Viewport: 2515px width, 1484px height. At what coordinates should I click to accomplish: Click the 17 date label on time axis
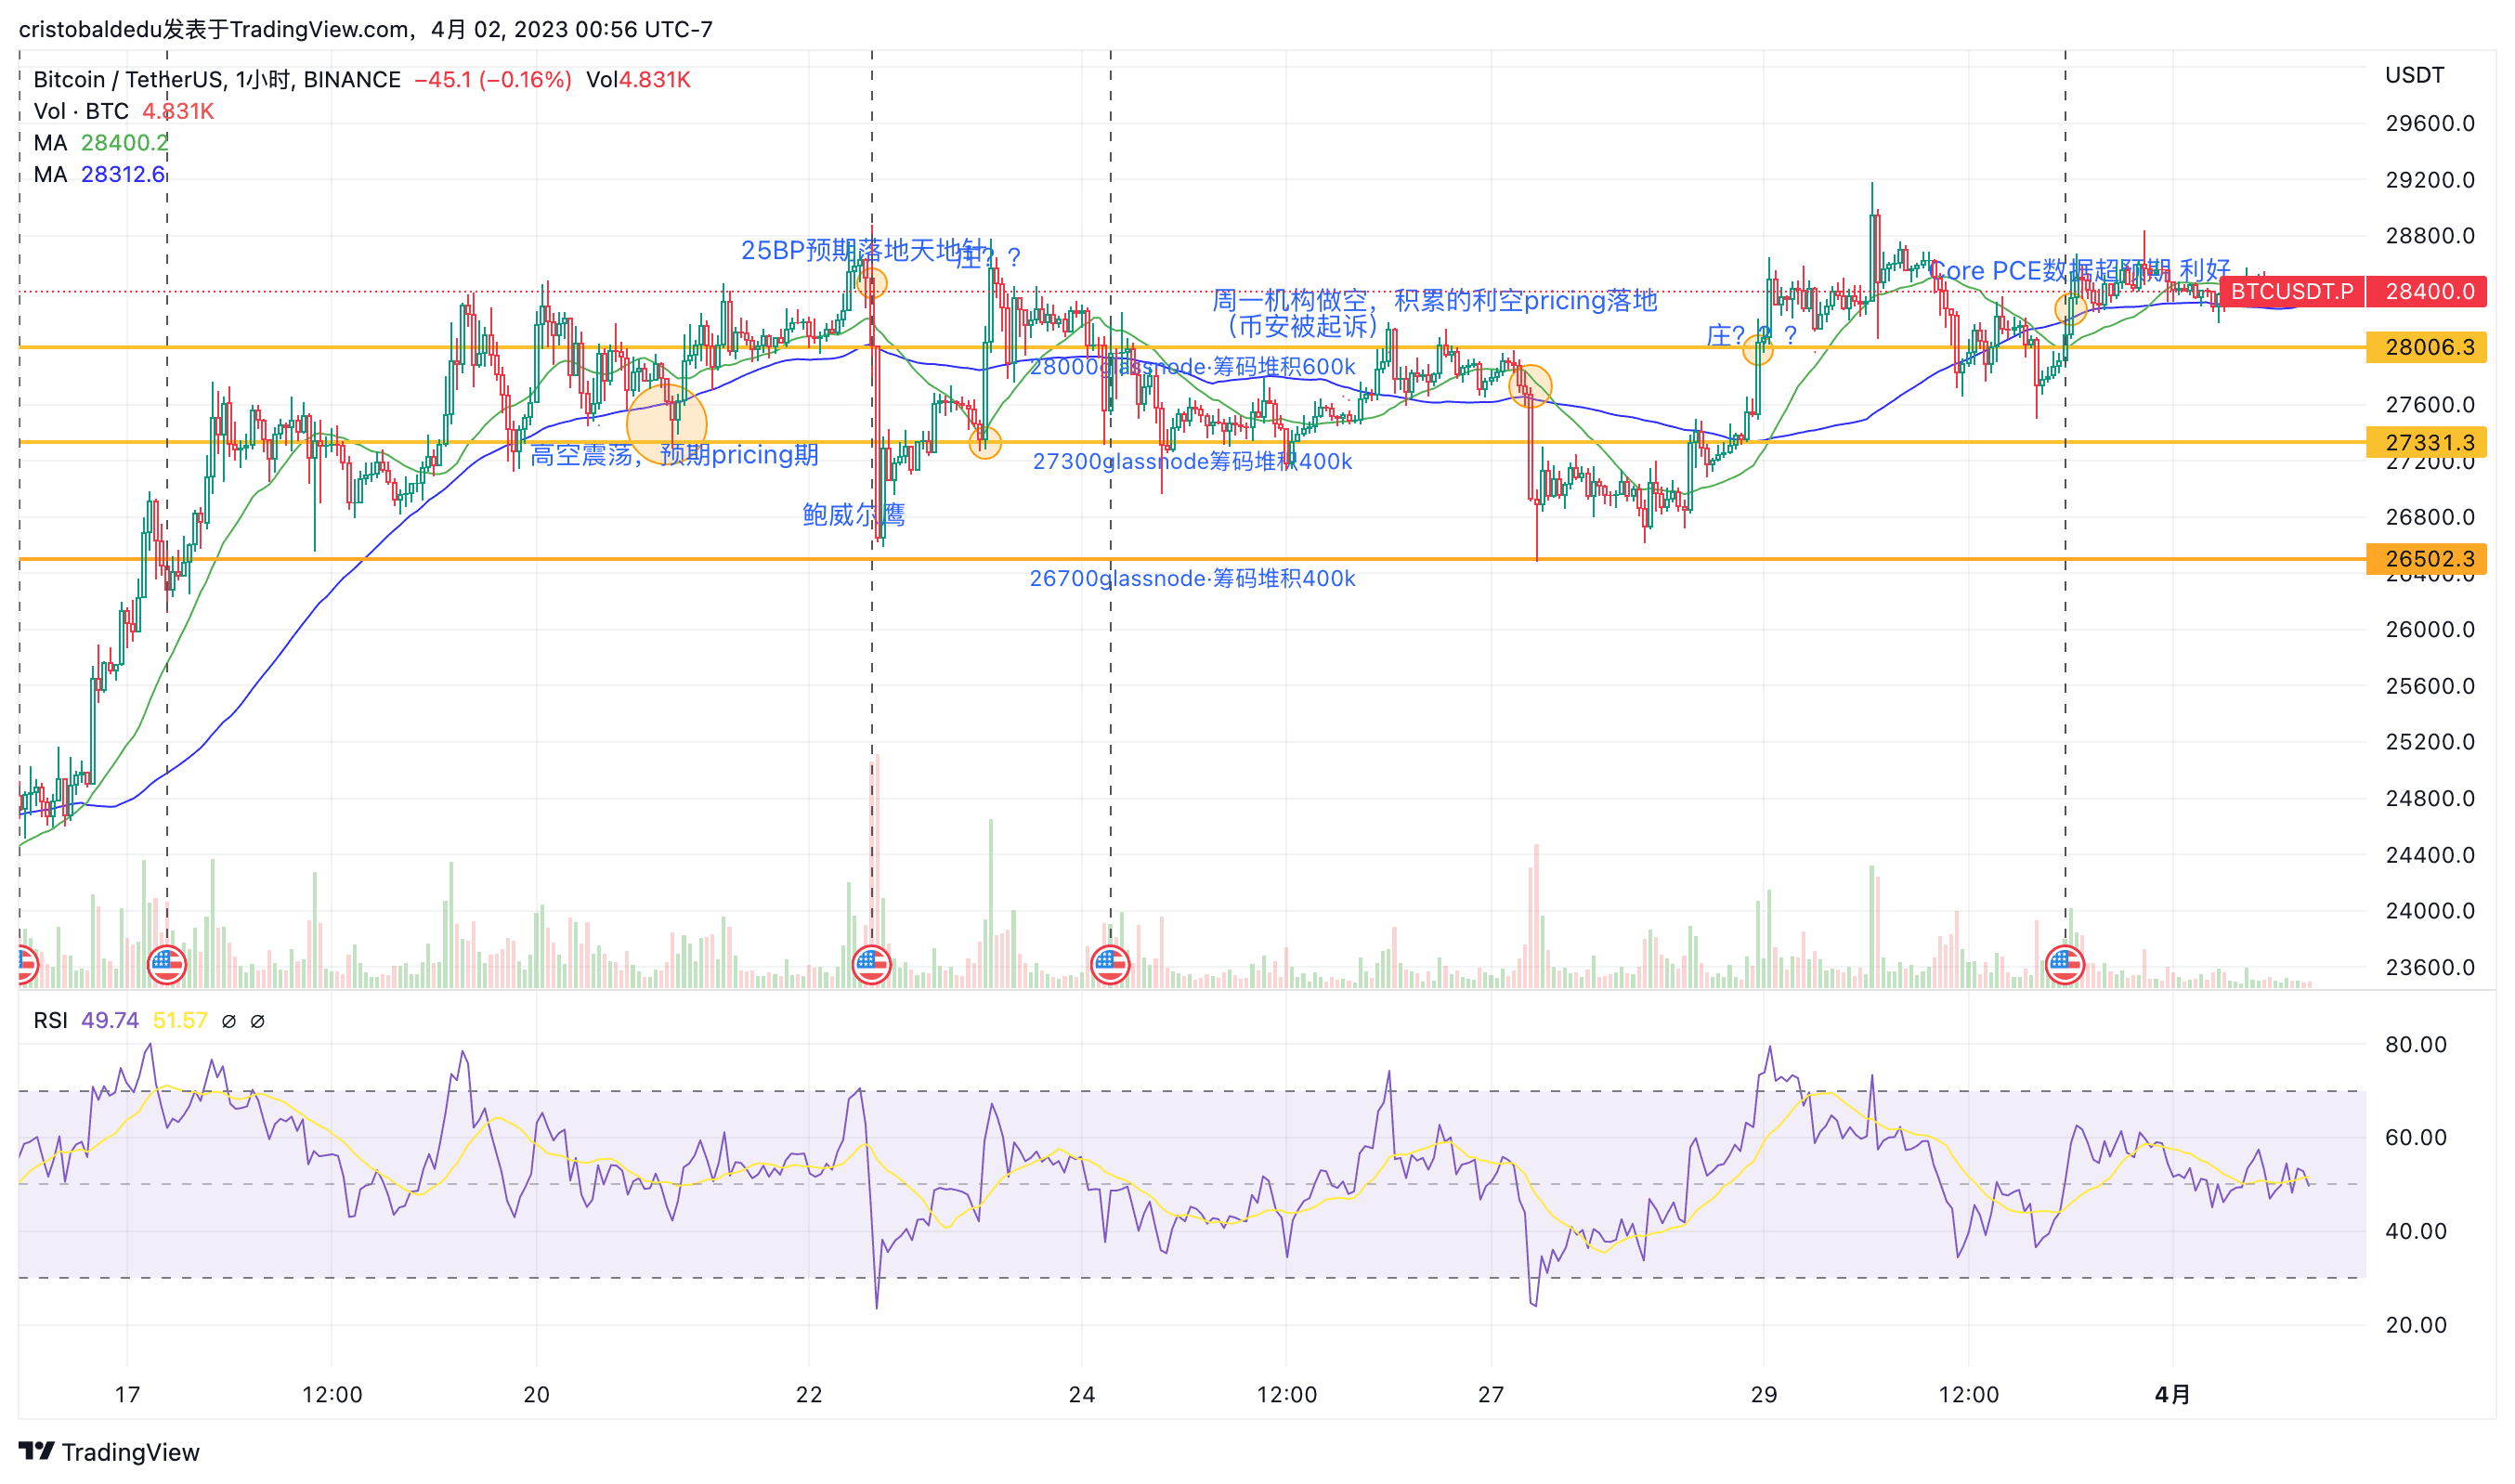click(x=127, y=1394)
